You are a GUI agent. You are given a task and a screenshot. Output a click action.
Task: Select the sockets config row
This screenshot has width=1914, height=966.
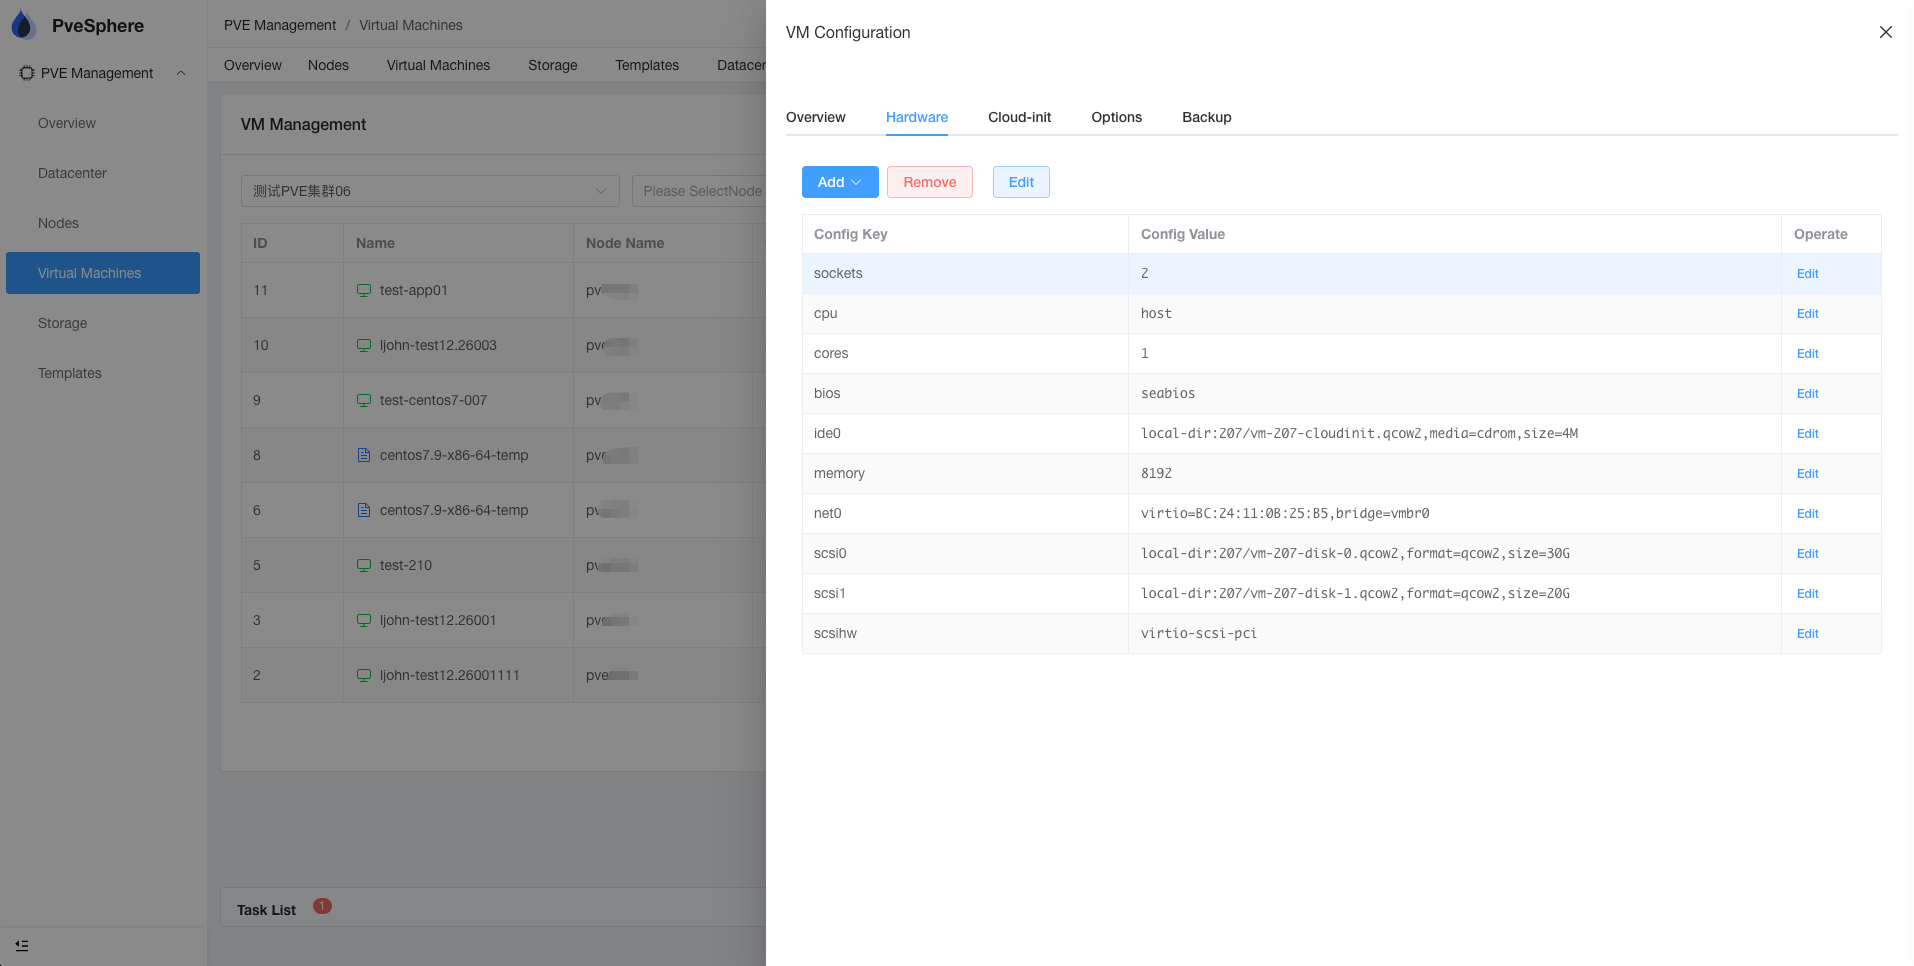964,274
